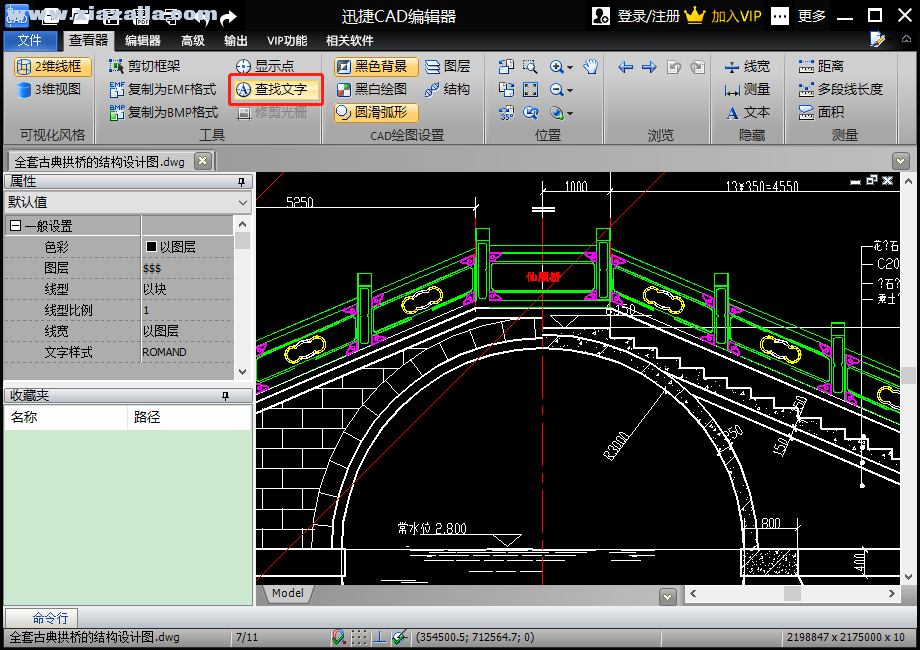
Task: Switch to the 相关软件 ribbon tab
Action: tap(350, 40)
